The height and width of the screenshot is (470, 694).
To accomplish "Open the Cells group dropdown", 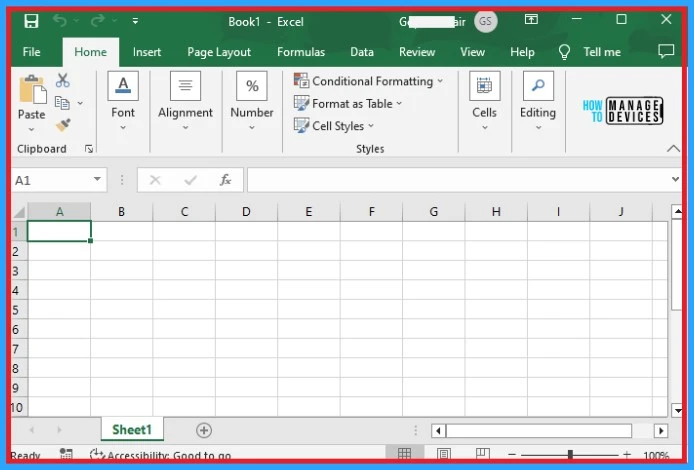I will tap(485, 101).
